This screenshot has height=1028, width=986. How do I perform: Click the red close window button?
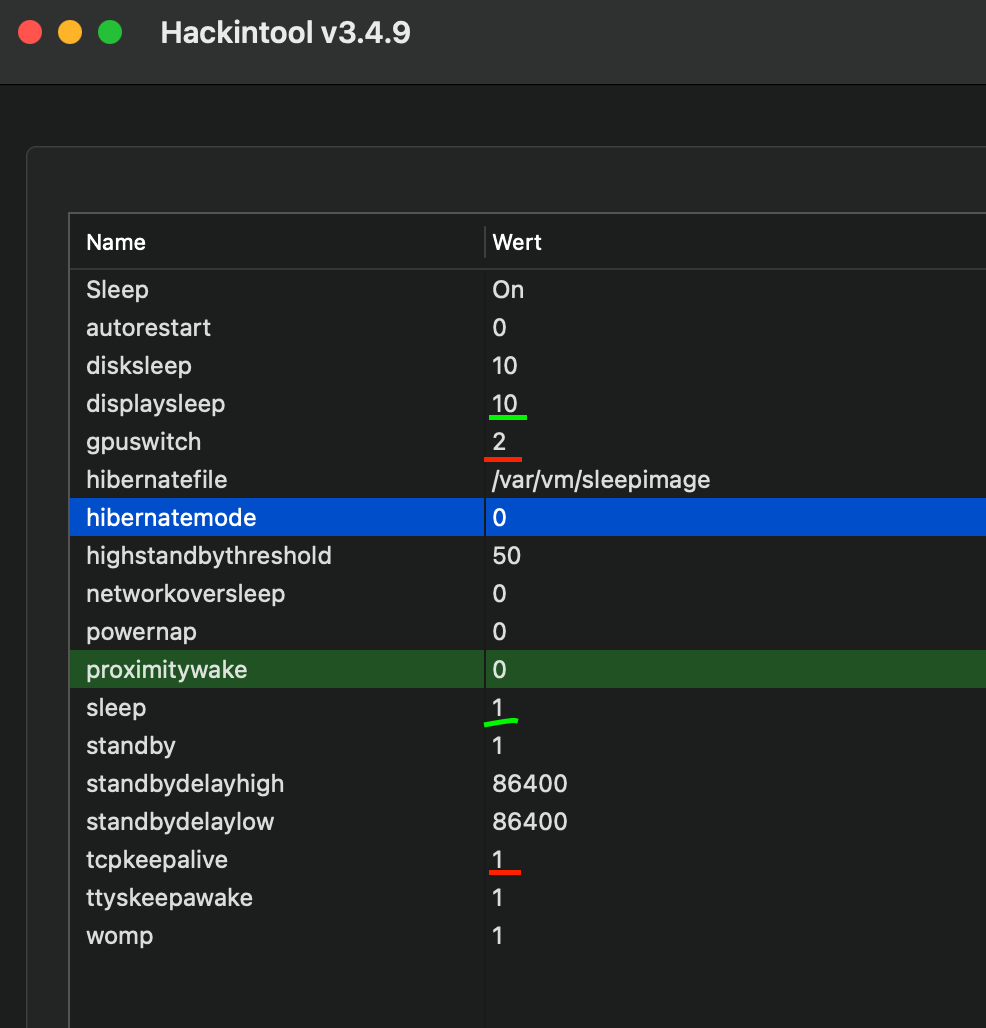(x=30, y=32)
